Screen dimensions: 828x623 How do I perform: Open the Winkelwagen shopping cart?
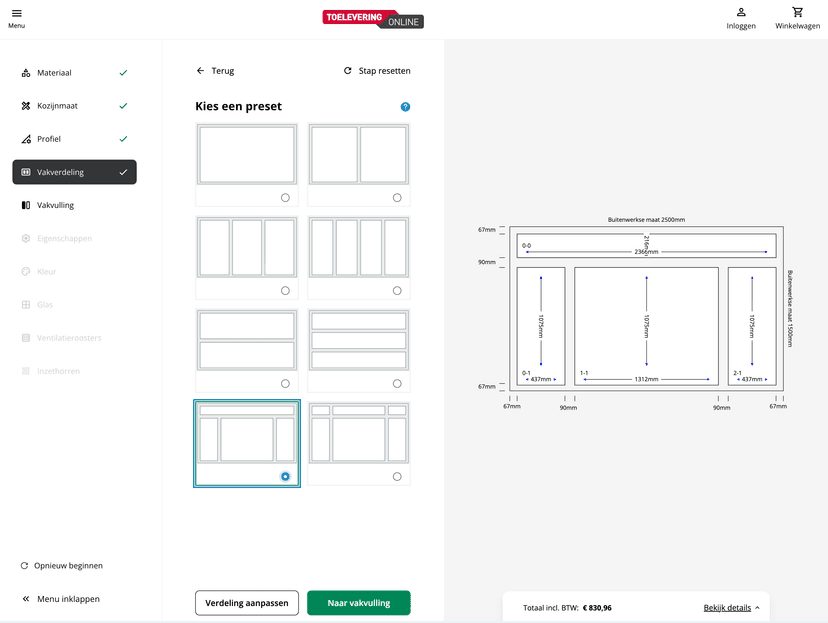coord(797,12)
